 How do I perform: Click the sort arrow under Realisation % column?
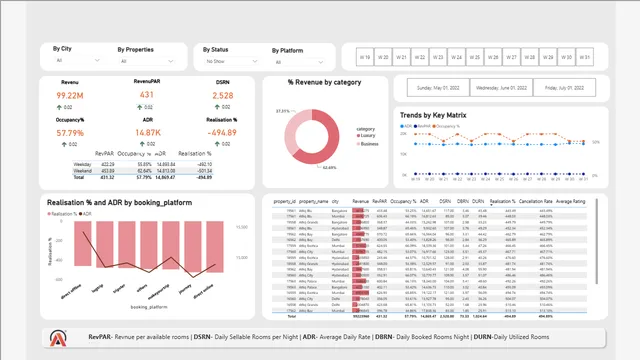coord(491,205)
